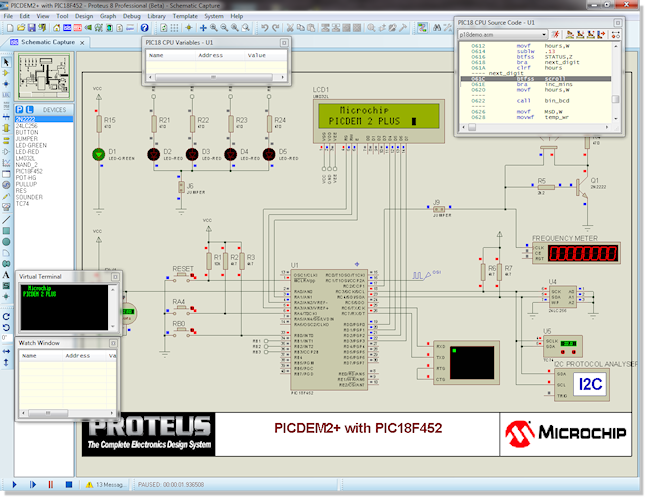Screen dimensions: 646x498
Task: Click the Step Over icon in Source Code window
Action: pos(570,35)
